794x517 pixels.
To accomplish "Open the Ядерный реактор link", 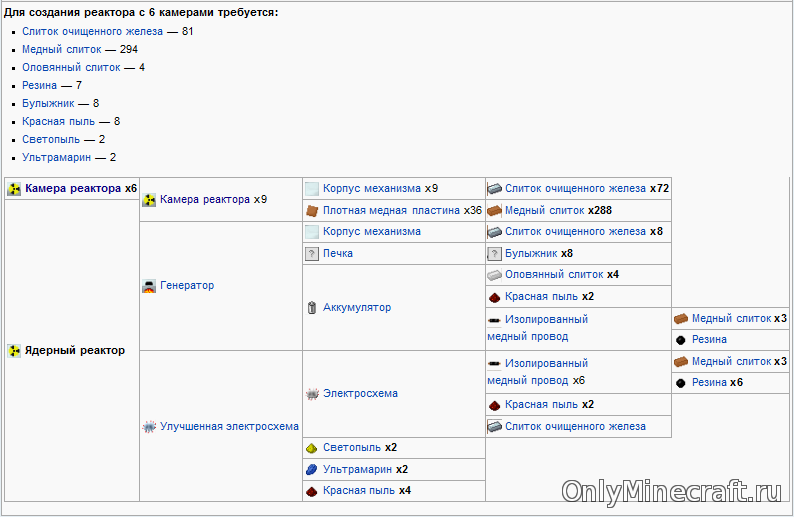I will coord(75,351).
